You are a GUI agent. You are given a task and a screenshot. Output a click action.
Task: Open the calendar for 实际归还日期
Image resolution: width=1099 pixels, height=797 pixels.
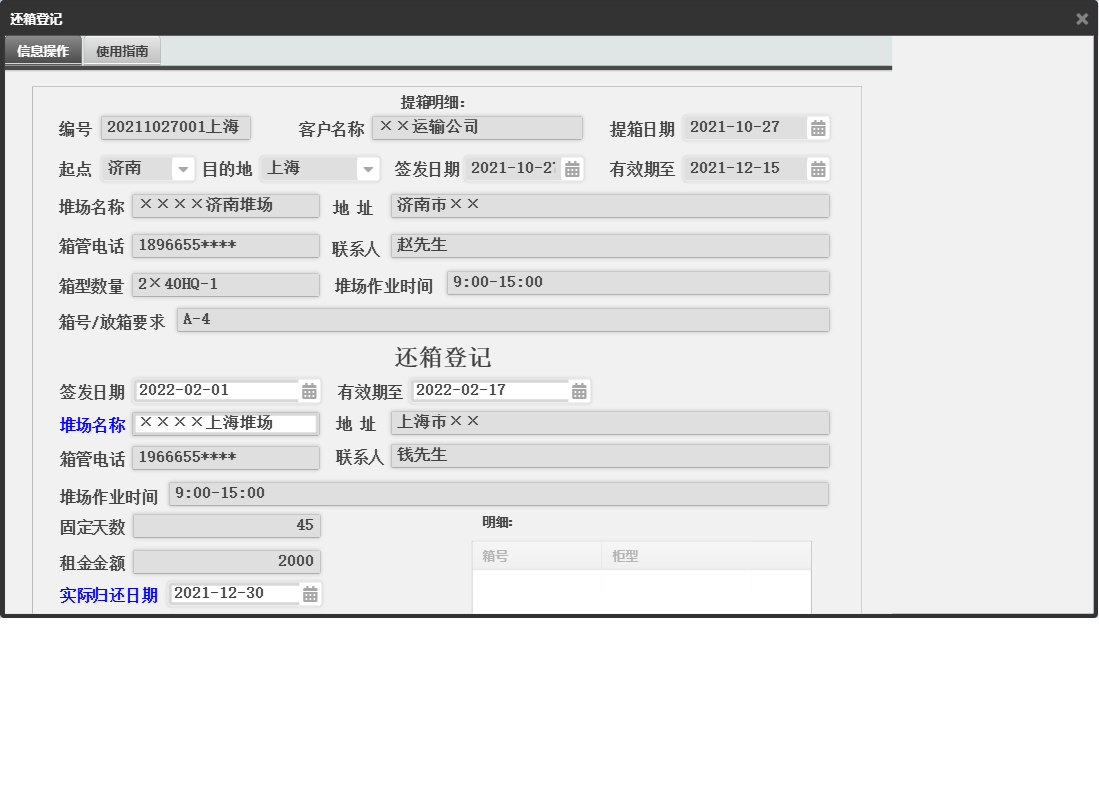pyautogui.click(x=309, y=593)
